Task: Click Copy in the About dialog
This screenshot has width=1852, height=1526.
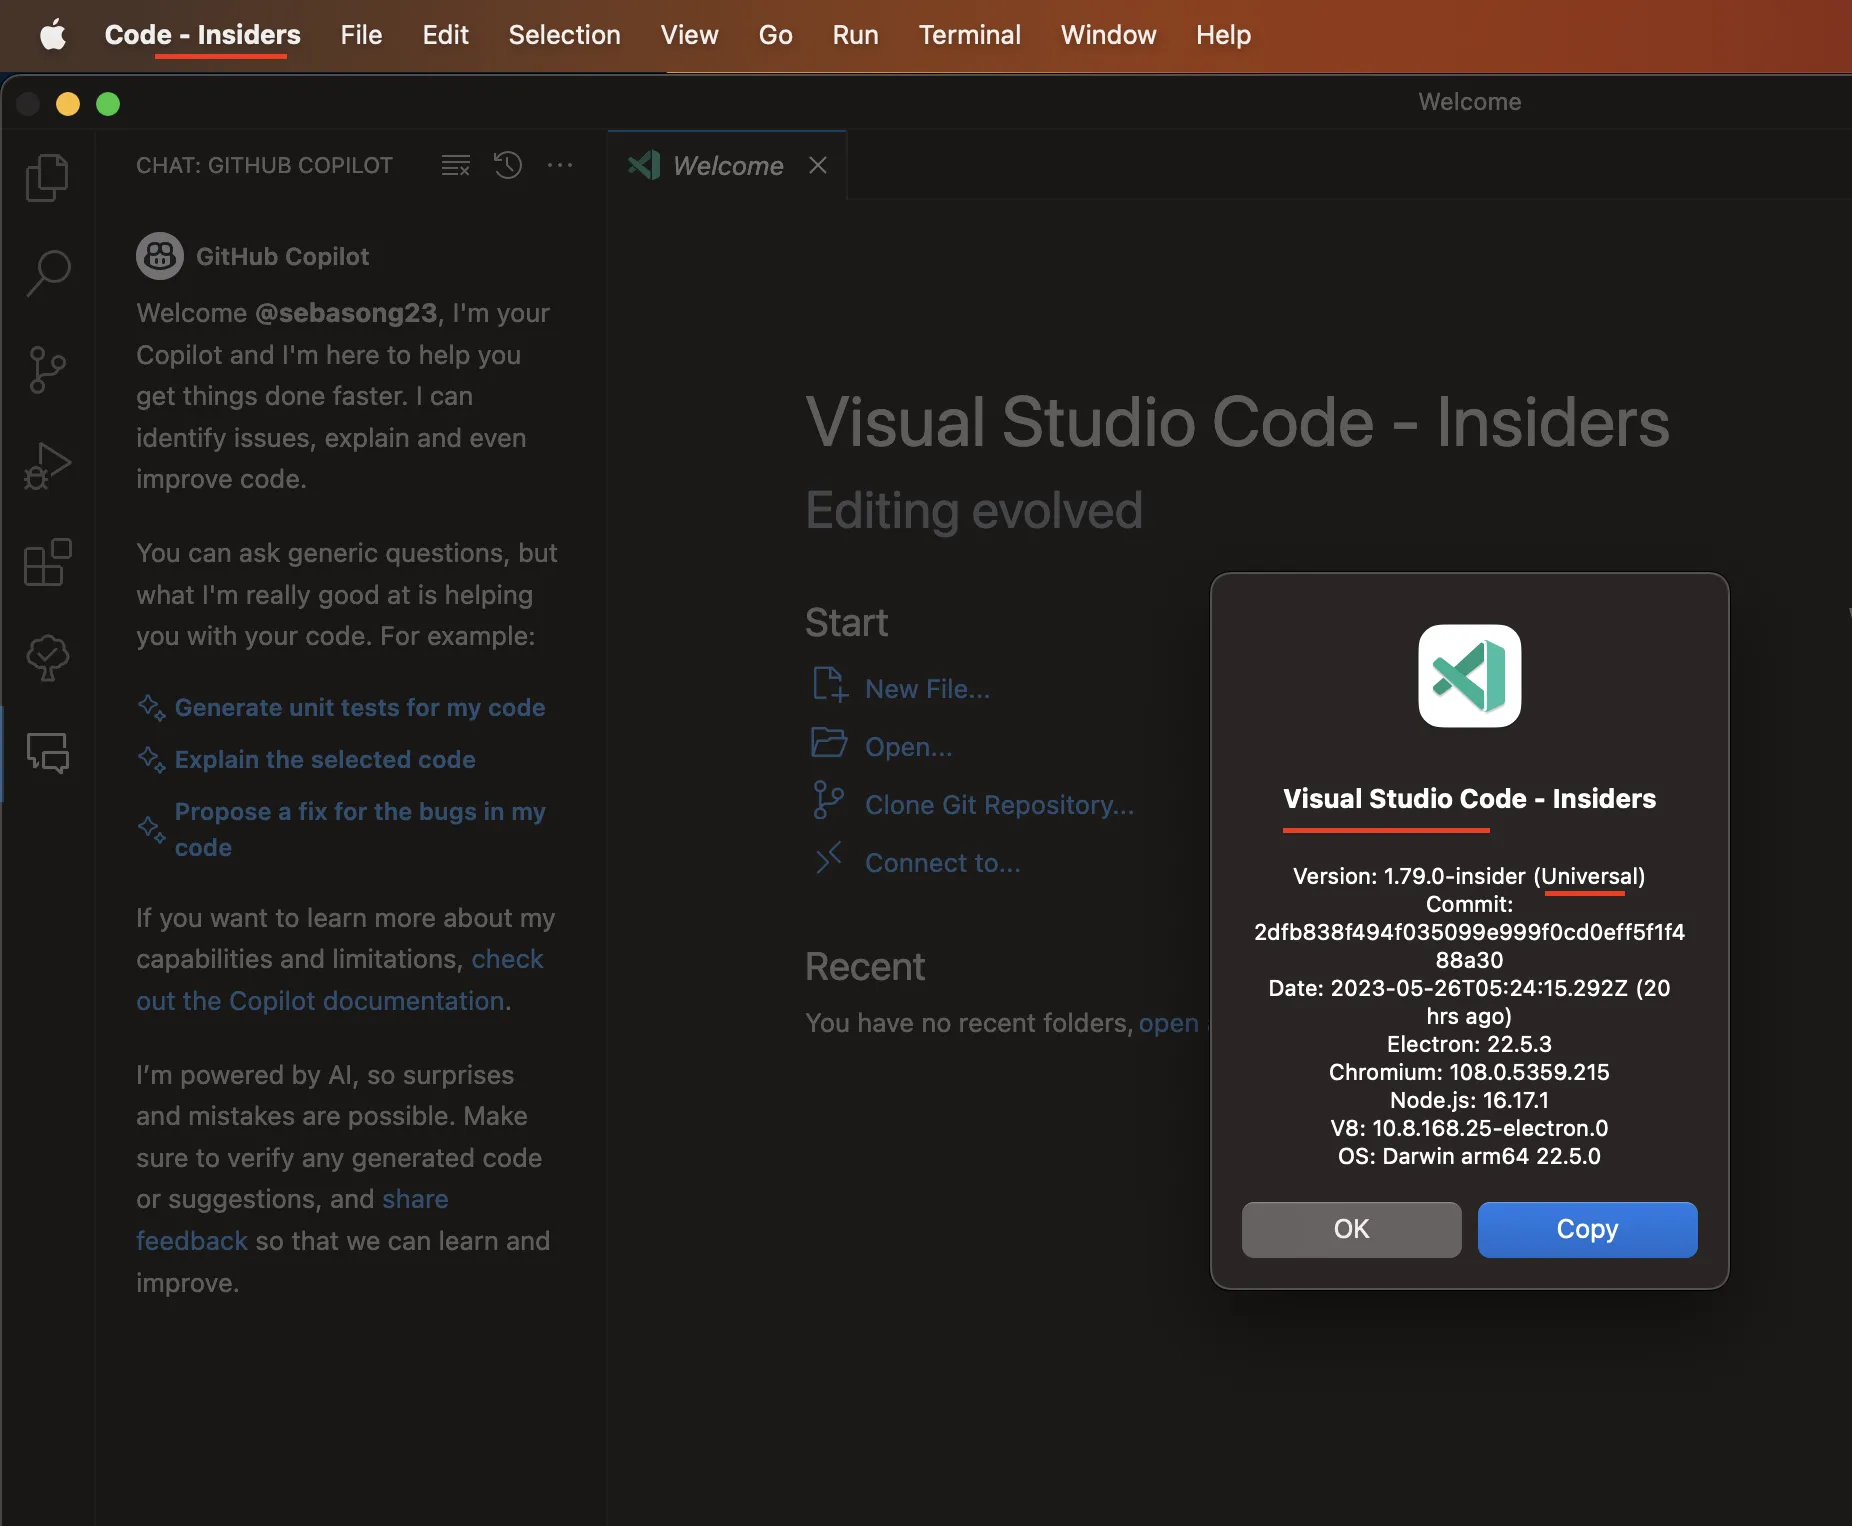Action: tap(1587, 1229)
